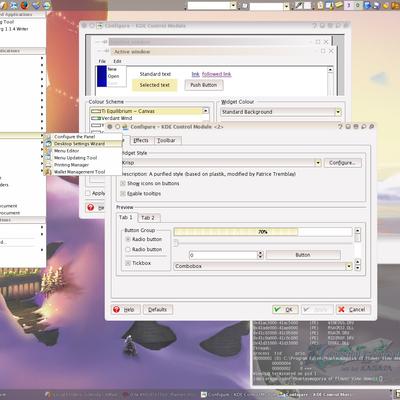Viewport: 400px width, 400px height.
Task: Select preview Tab 2
Action: click(148, 218)
